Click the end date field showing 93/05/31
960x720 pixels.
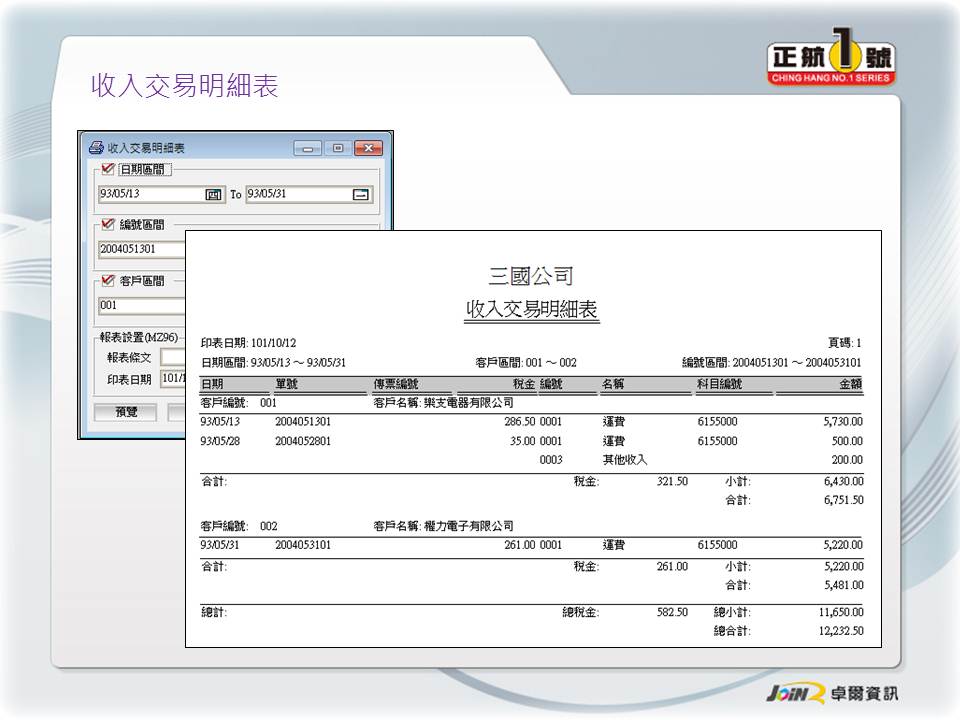[x=298, y=194]
